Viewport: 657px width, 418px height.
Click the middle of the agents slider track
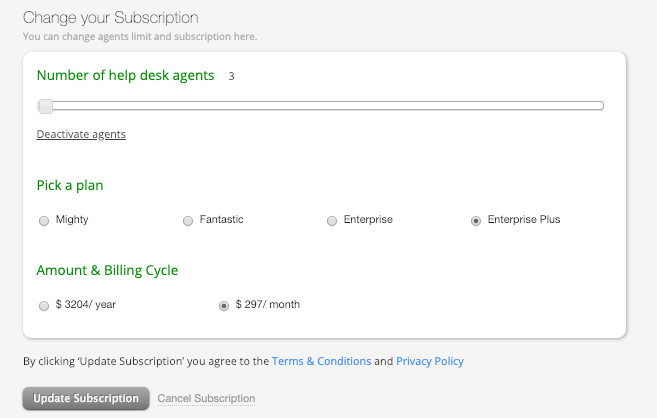tap(320, 105)
